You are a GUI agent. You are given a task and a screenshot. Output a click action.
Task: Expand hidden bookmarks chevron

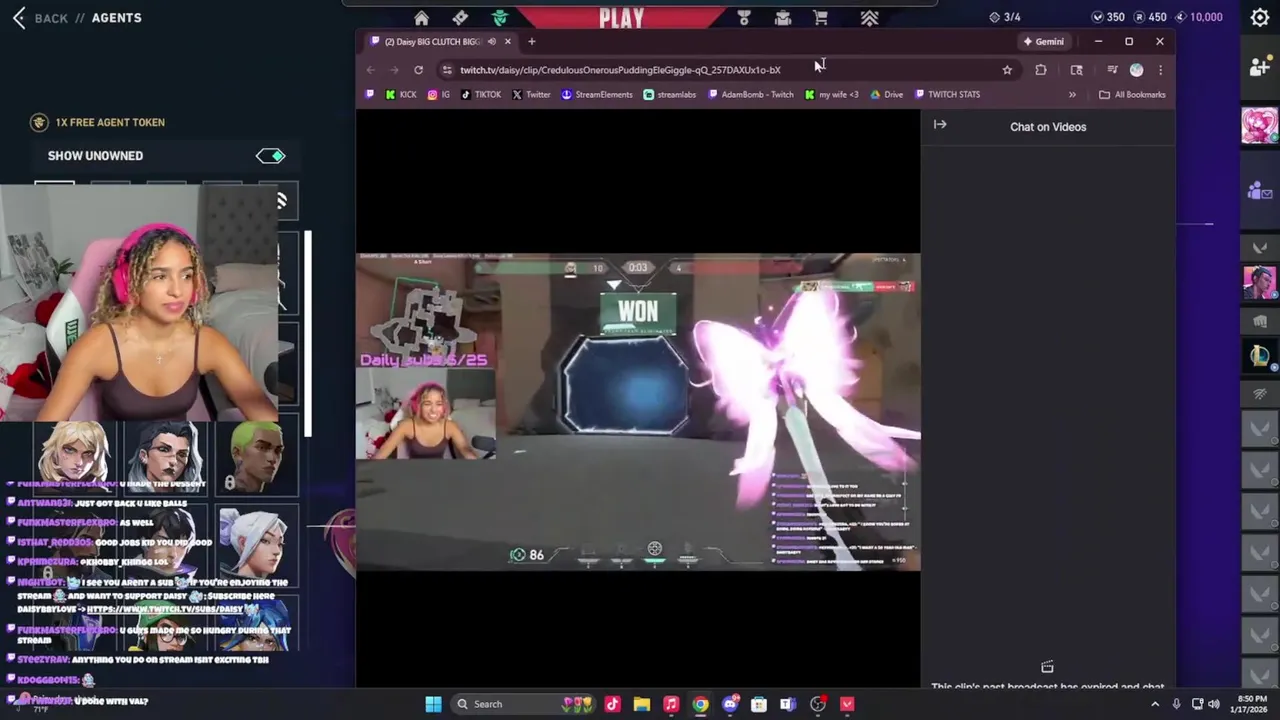(1072, 95)
